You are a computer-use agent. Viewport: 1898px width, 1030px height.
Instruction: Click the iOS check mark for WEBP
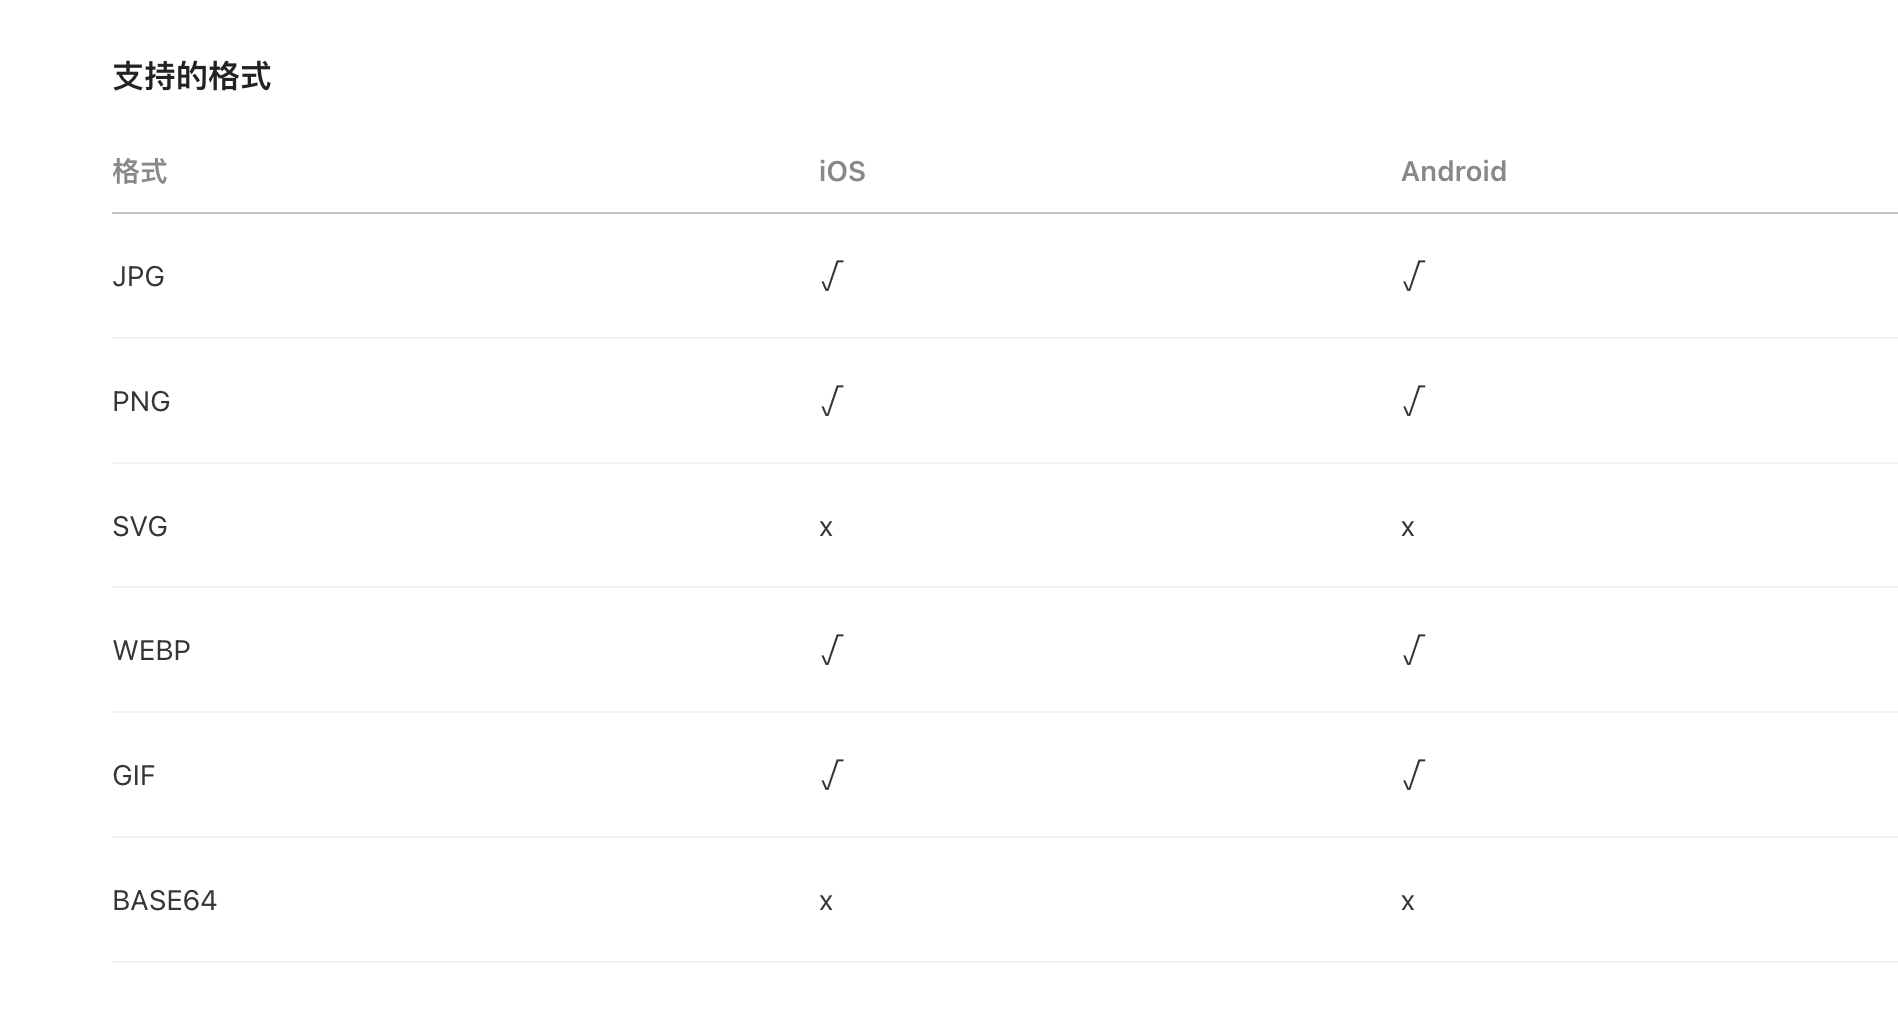point(832,650)
